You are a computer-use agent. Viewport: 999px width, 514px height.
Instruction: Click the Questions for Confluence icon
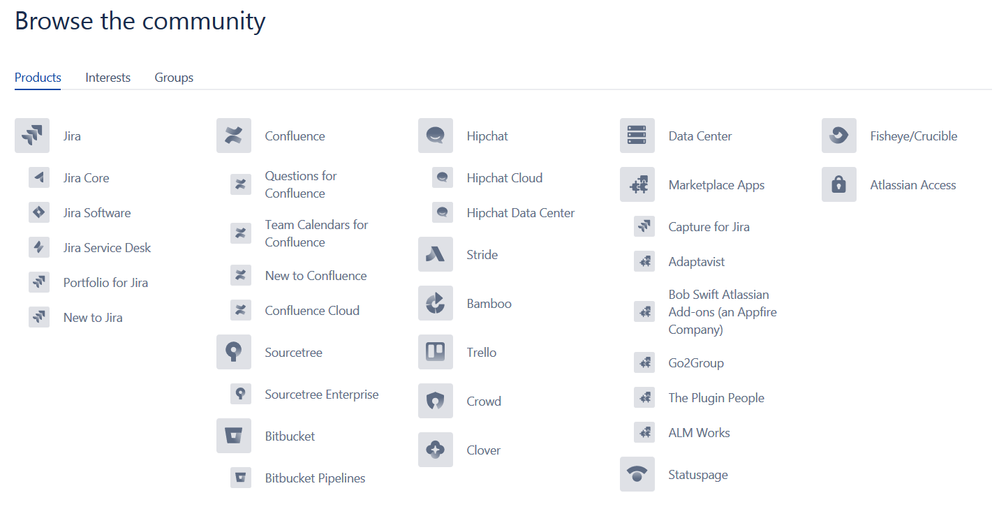point(241,185)
